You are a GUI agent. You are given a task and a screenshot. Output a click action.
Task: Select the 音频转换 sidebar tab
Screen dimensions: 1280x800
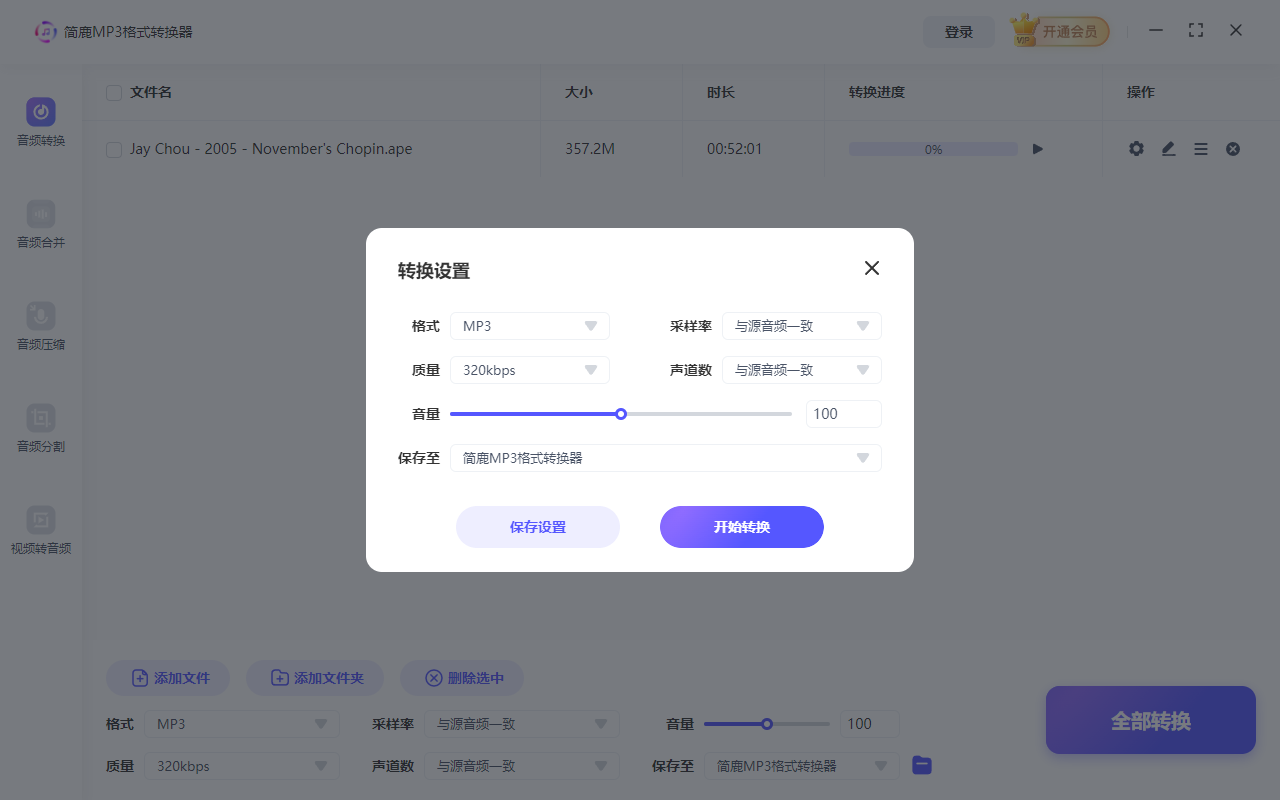coord(40,121)
